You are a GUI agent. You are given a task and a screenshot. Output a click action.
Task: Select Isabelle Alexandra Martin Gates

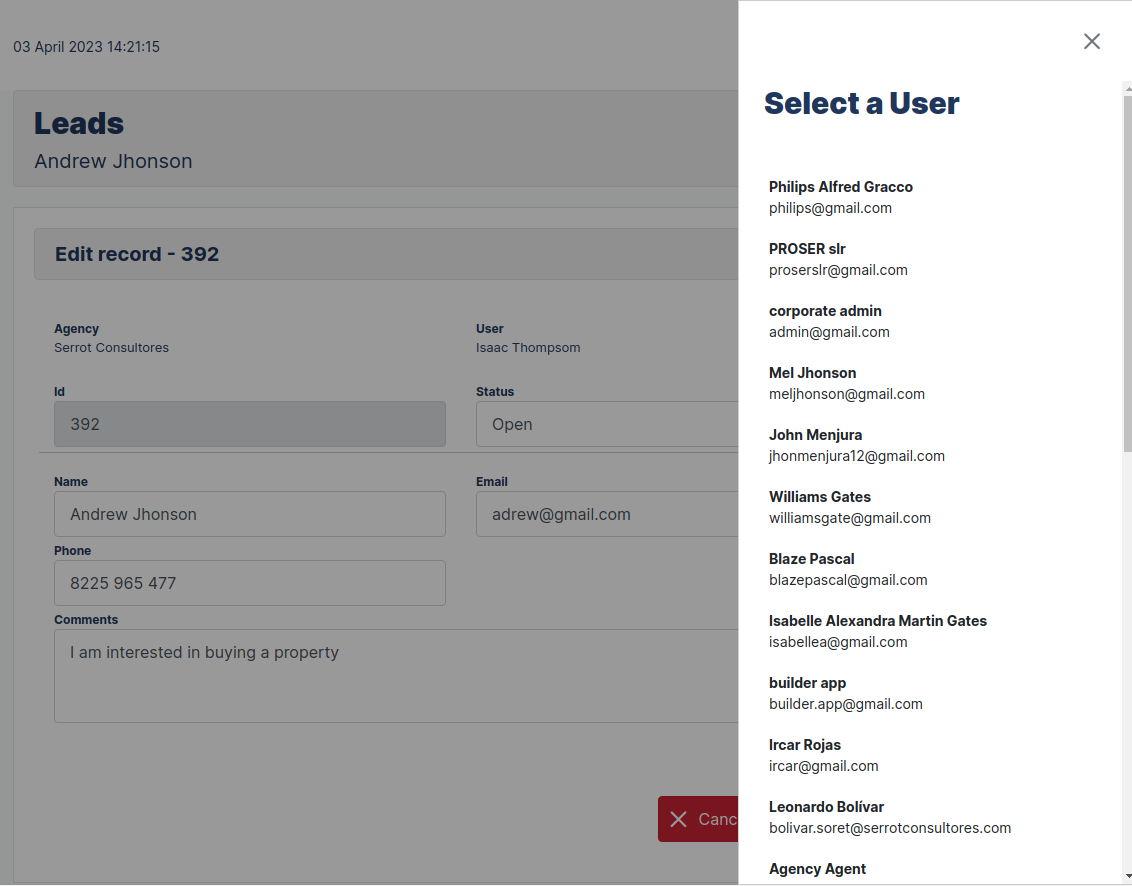877,631
